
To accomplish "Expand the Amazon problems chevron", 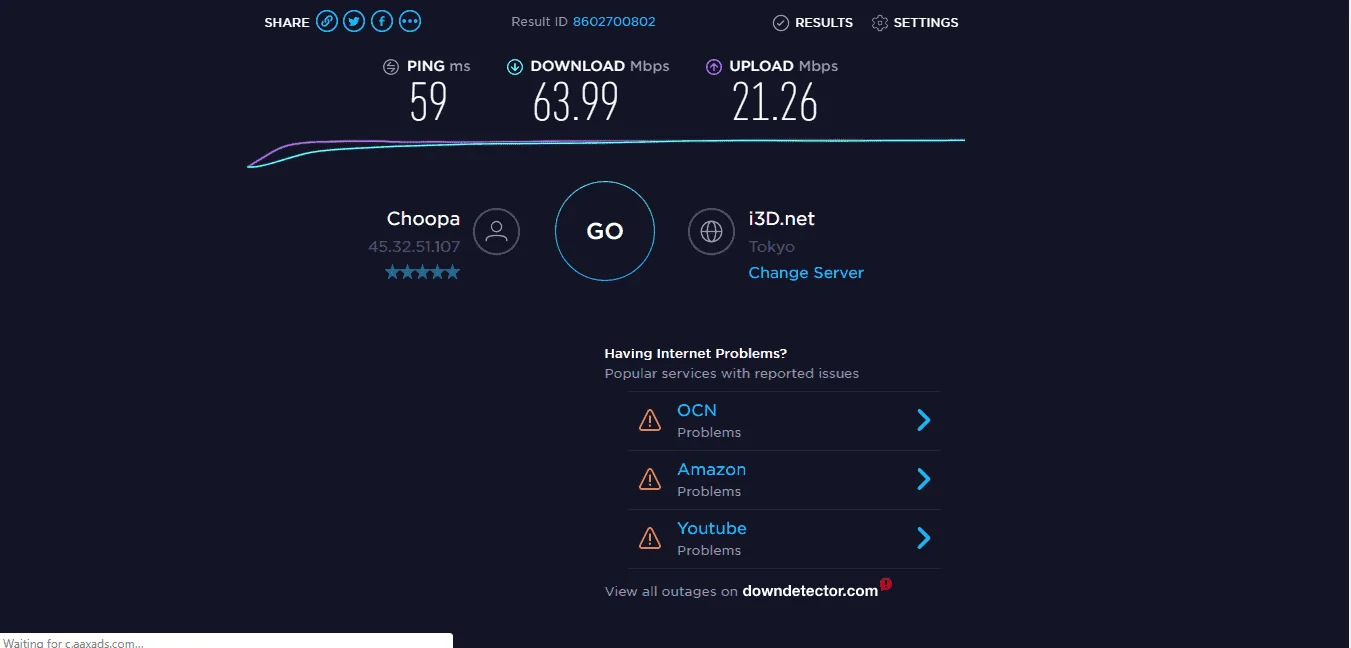I will (x=924, y=479).
